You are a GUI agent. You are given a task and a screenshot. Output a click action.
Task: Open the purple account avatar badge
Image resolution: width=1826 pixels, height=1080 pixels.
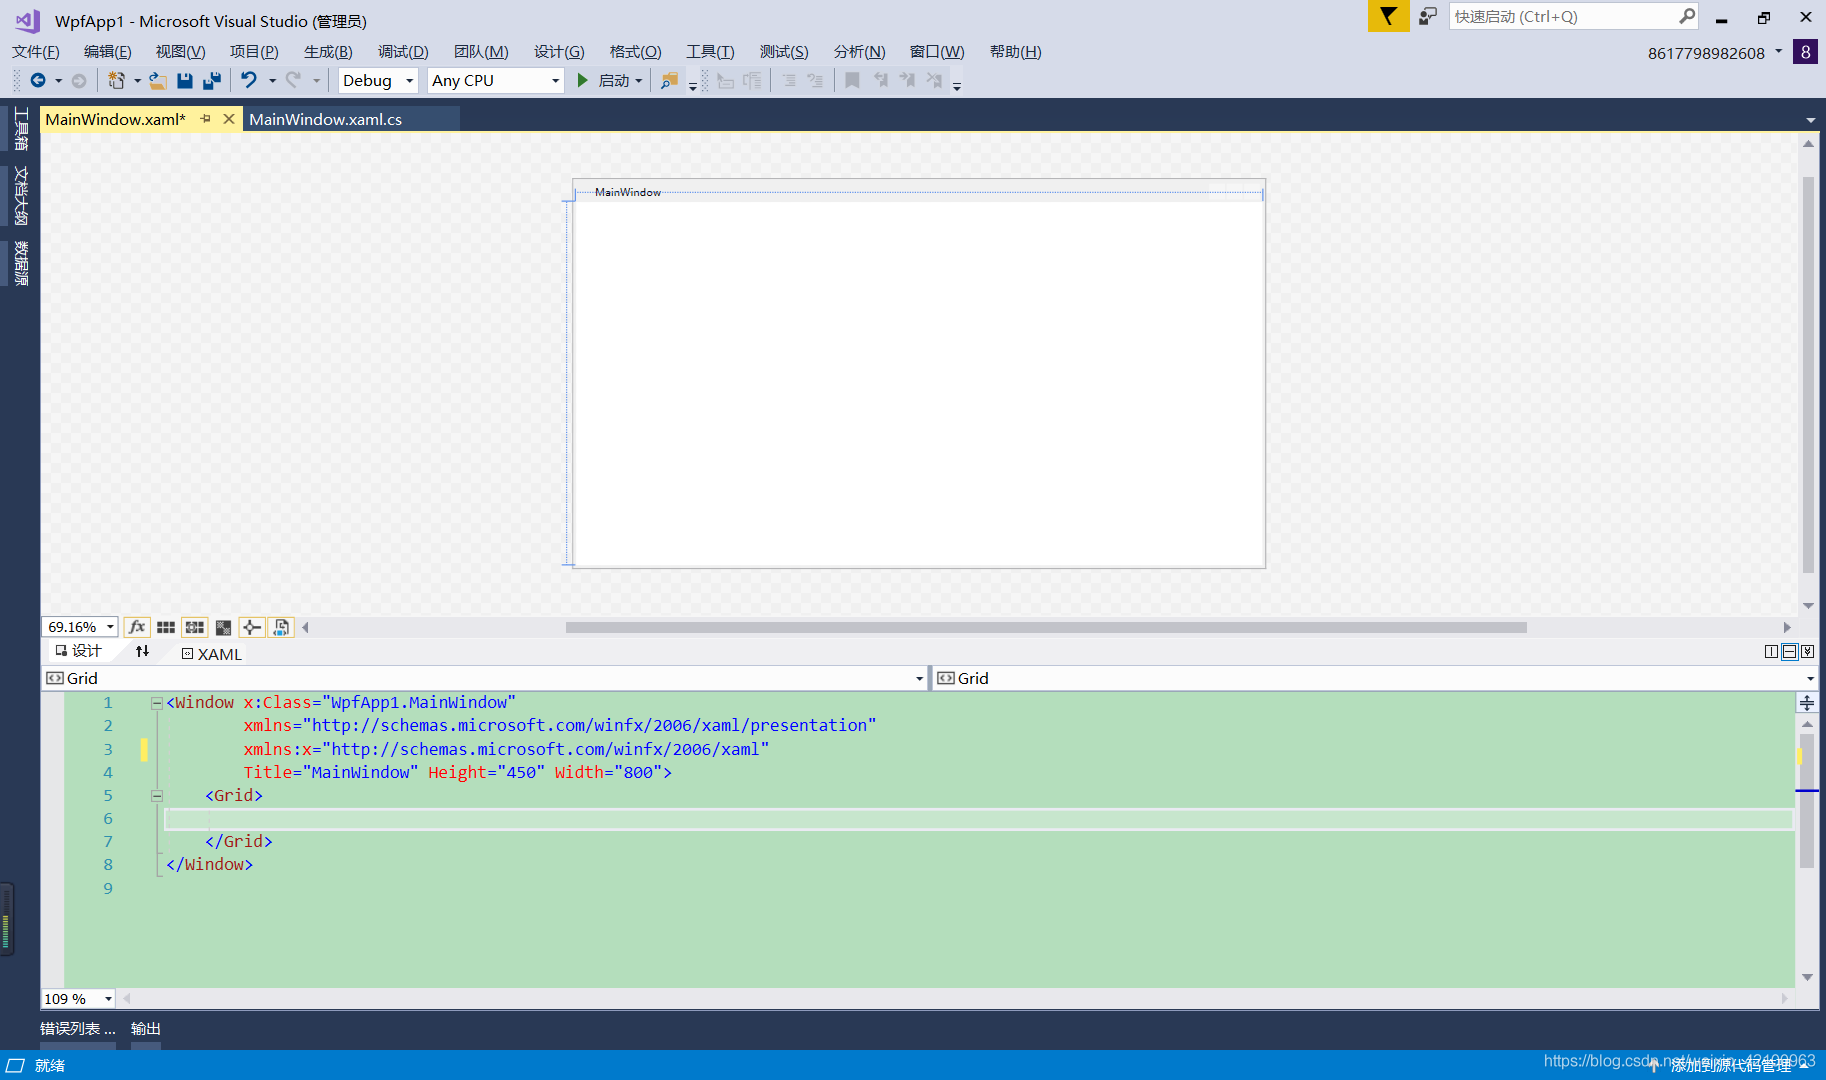tap(1805, 52)
